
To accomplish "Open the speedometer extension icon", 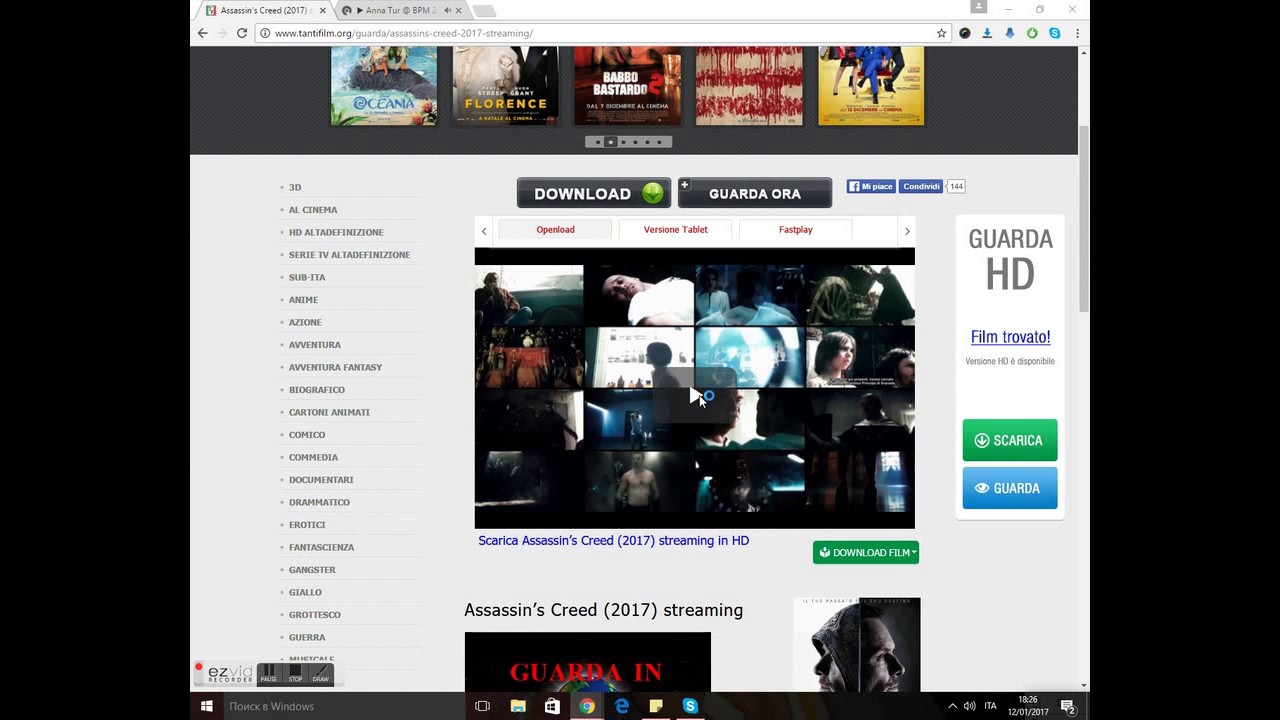I will coord(964,33).
